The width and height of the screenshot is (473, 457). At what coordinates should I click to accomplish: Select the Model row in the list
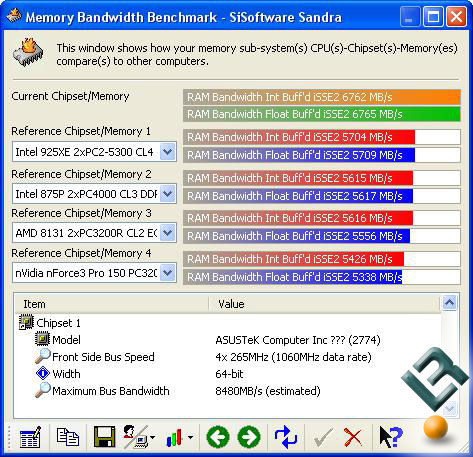[228, 340]
